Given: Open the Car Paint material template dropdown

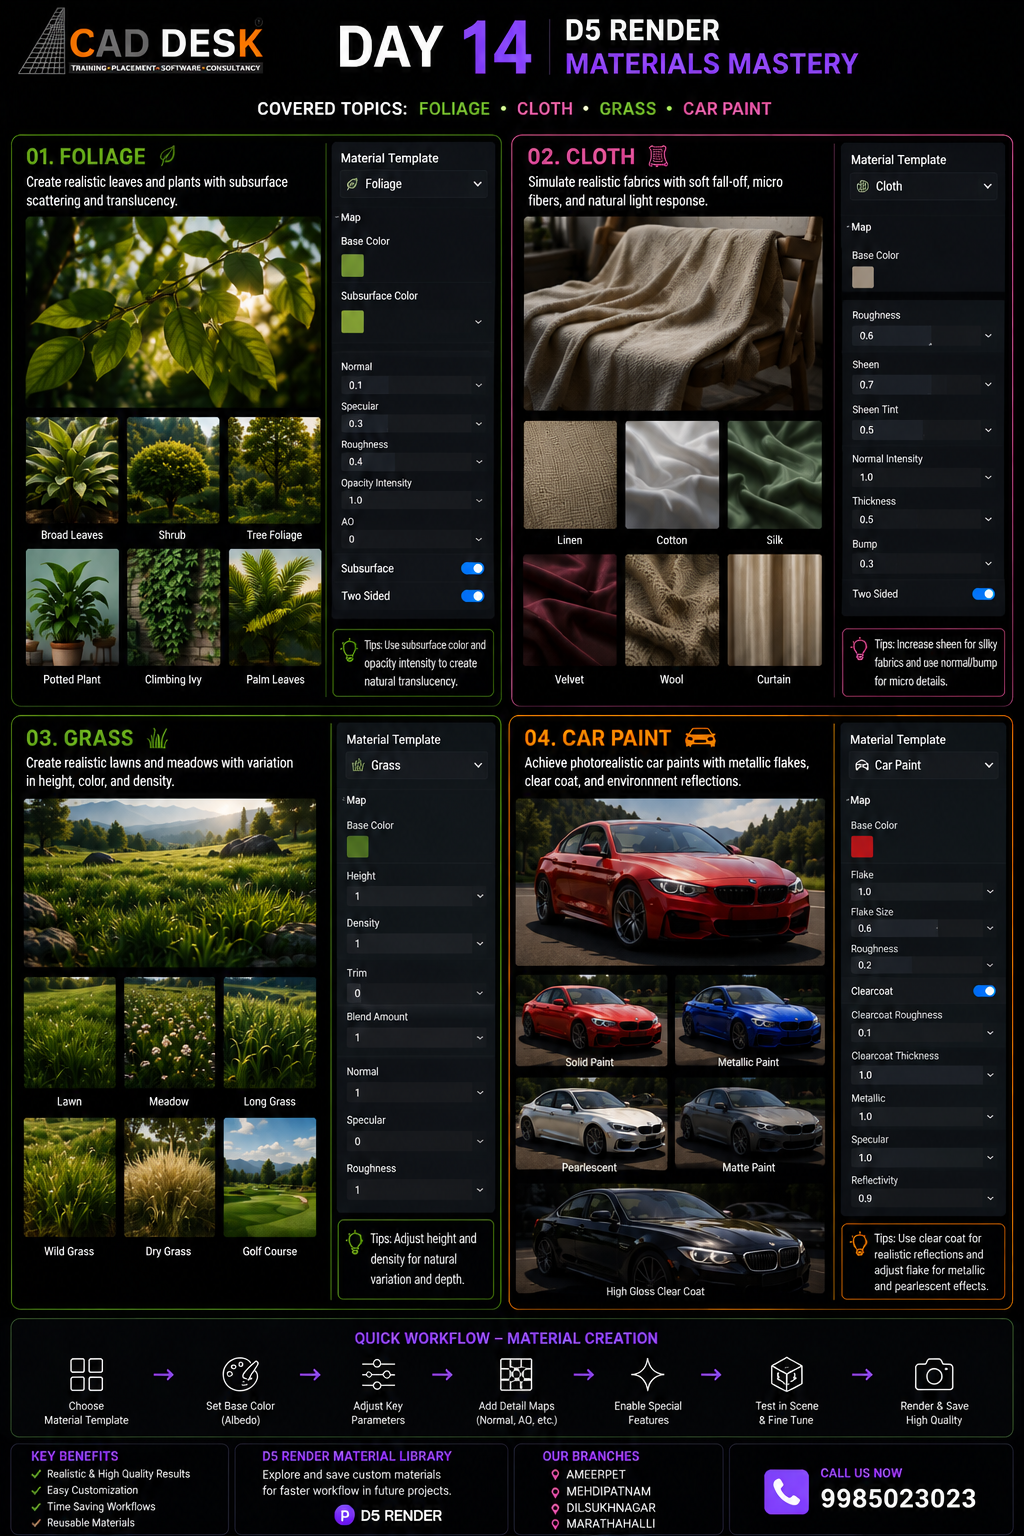Looking at the screenshot, I should tap(924, 765).
